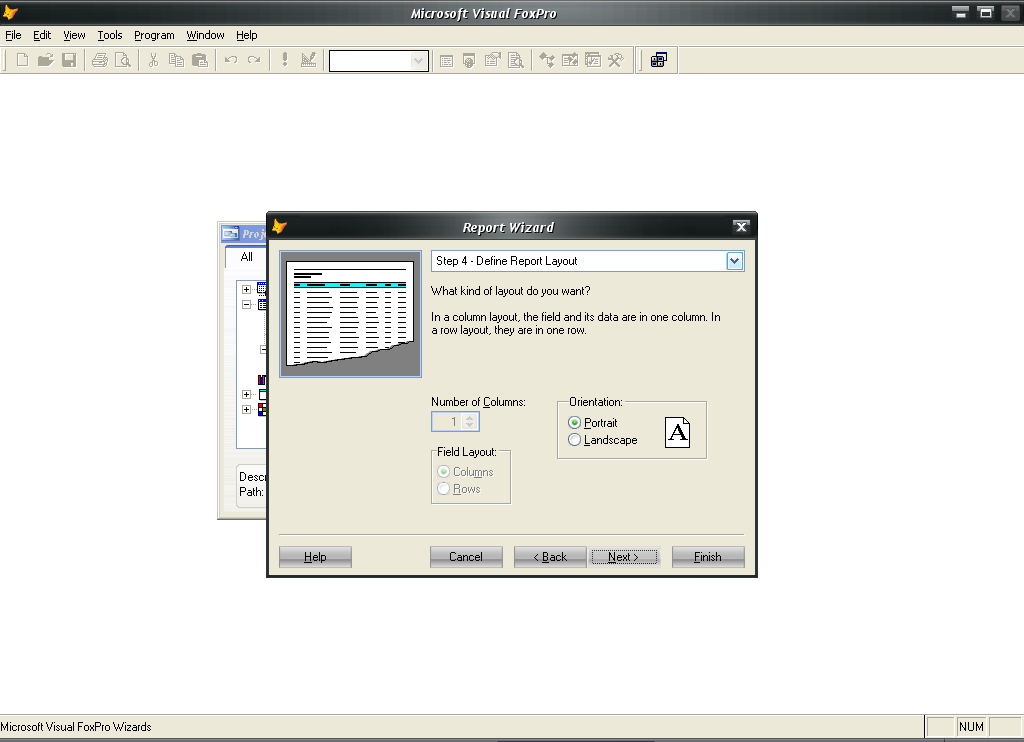
Task: Click the Document View toolbar icon
Action: 516,61
